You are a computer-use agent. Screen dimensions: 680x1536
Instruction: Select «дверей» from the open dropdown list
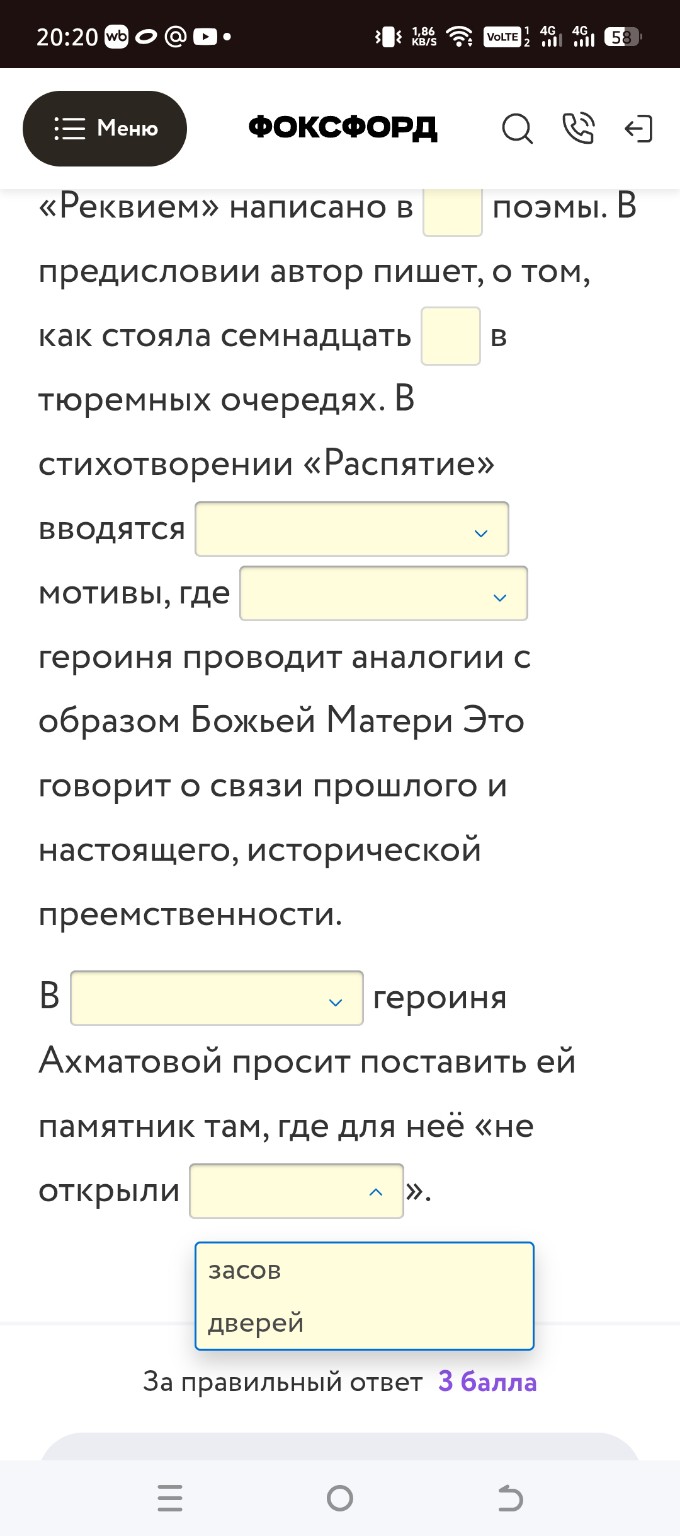(253, 1322)
